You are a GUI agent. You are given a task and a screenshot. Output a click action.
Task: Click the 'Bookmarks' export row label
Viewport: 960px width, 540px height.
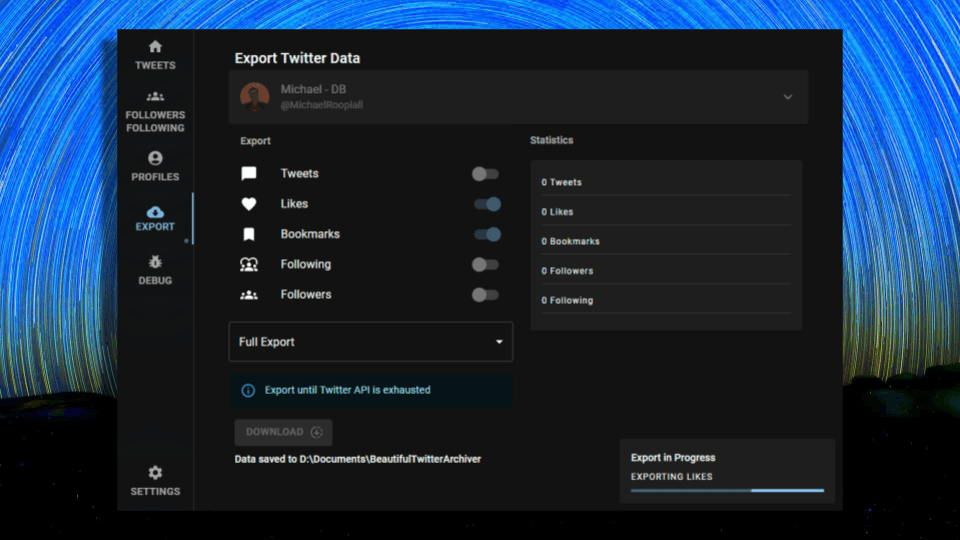(310, 234)
